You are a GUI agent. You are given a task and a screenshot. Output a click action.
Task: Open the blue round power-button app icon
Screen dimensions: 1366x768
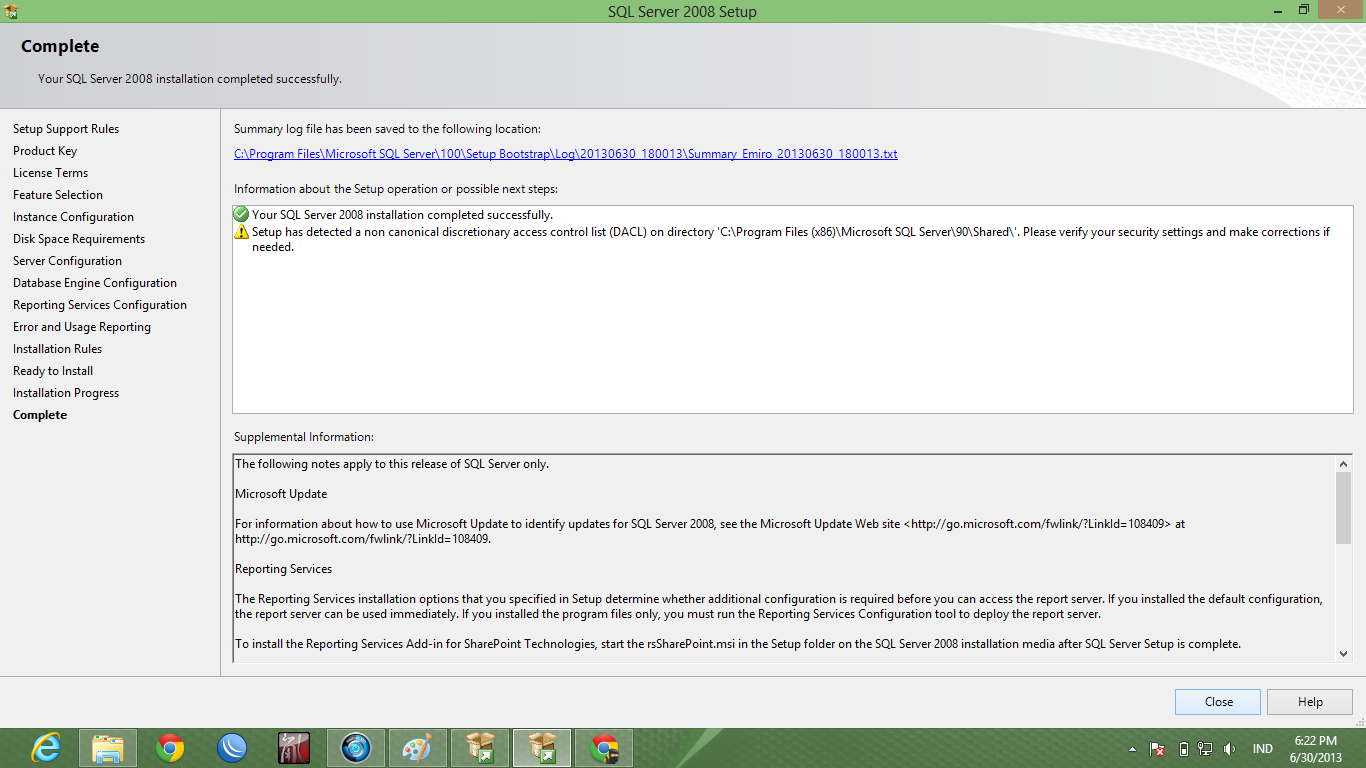coord(356,748)
